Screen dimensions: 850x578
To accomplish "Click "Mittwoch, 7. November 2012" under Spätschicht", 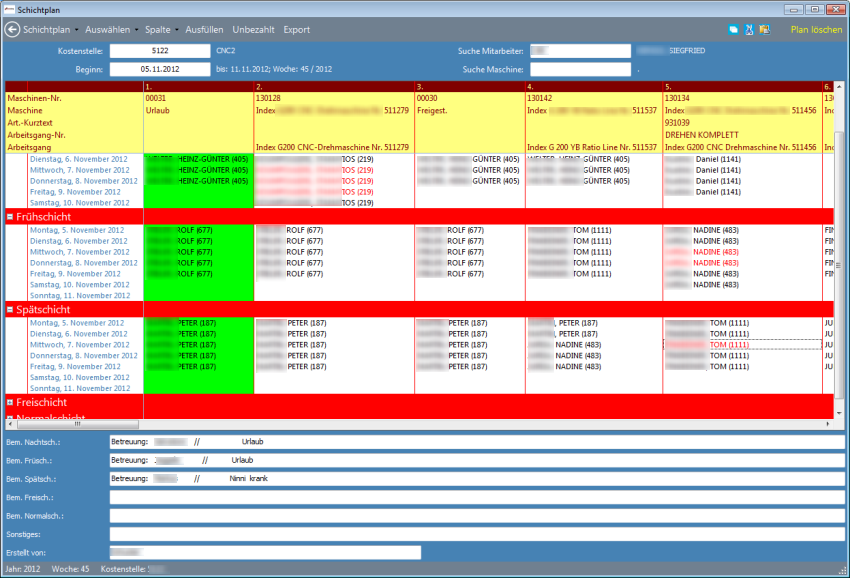I will point(80,345).
